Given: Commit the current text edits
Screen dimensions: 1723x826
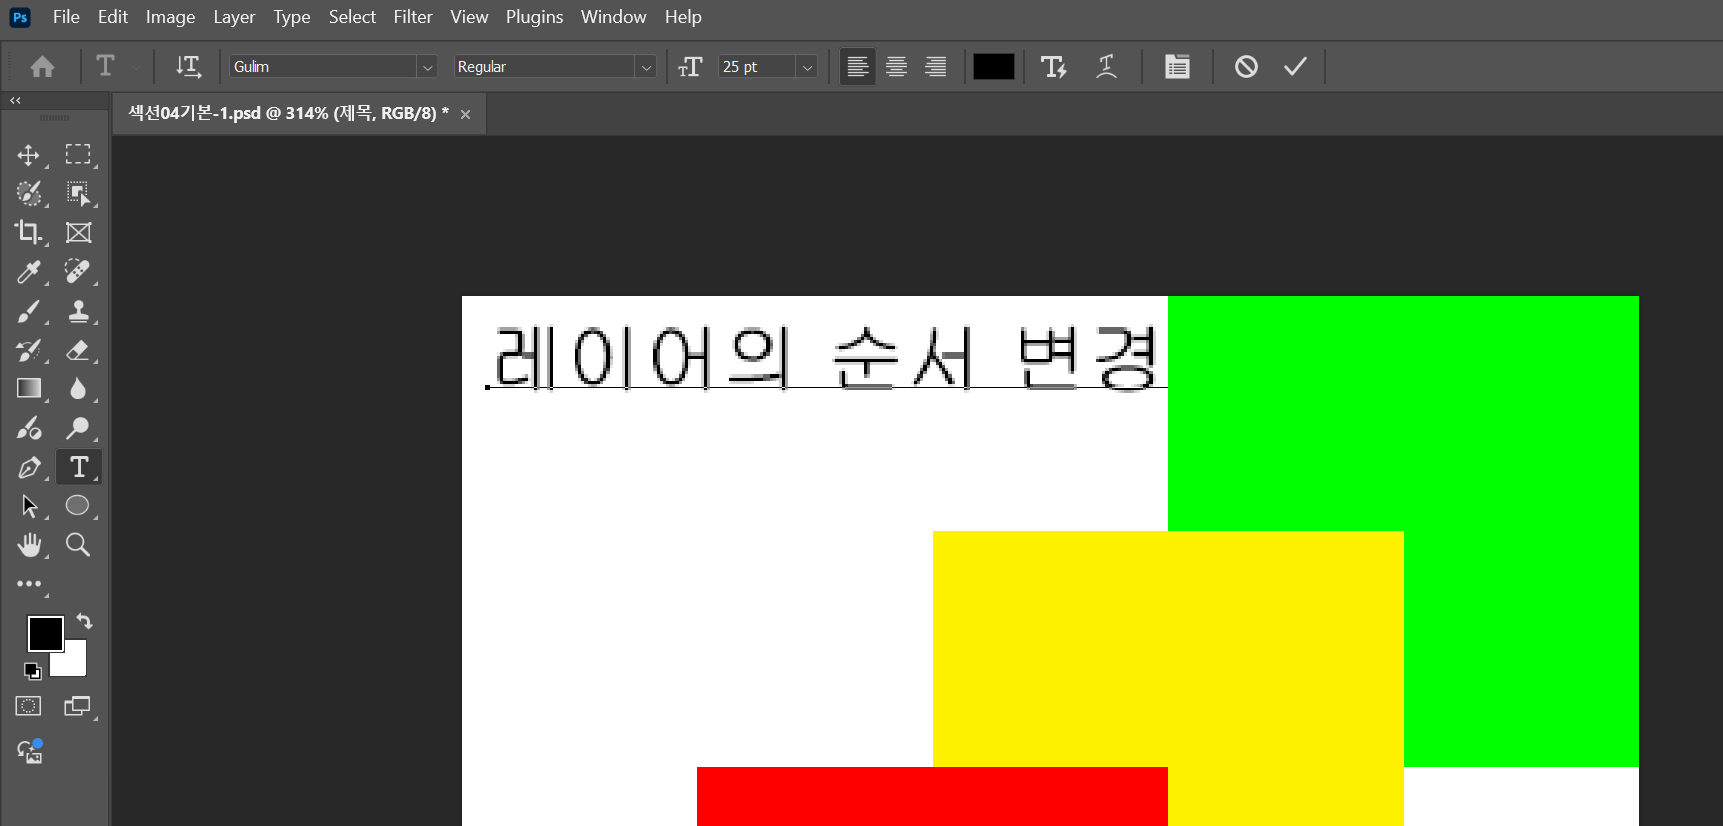Looking at the screenshot, I should [1295, 67].
